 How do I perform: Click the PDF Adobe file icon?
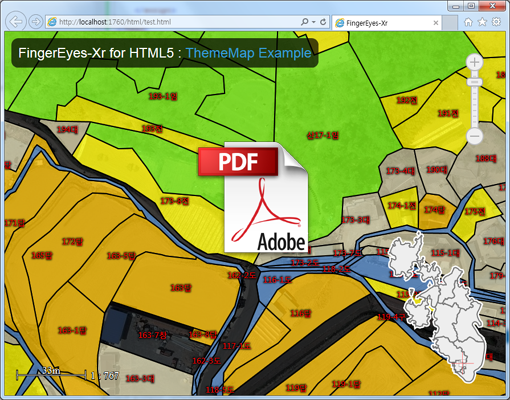pos(253,197)
